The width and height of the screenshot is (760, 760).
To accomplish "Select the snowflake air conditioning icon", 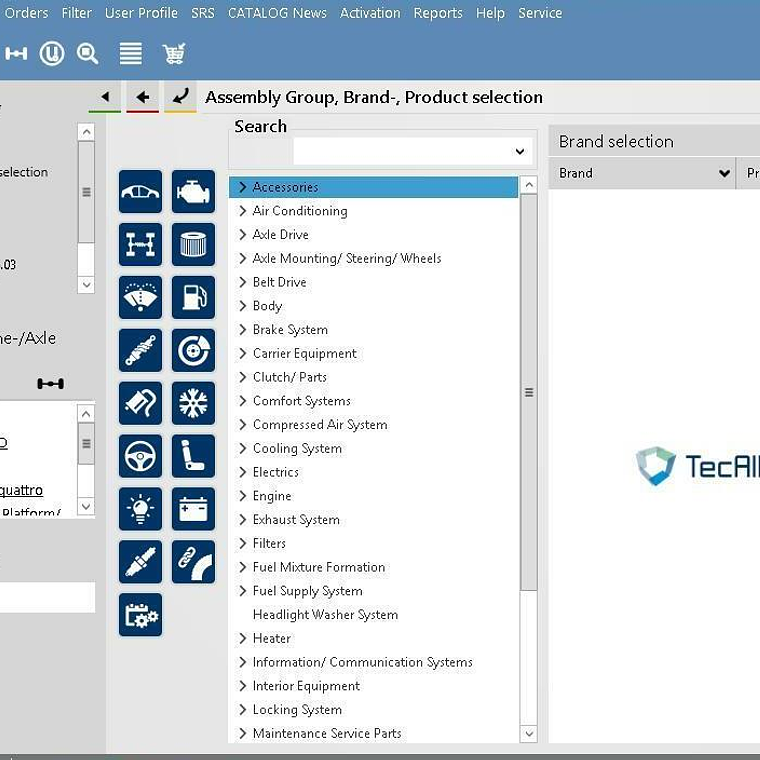I will click(193, 403).
